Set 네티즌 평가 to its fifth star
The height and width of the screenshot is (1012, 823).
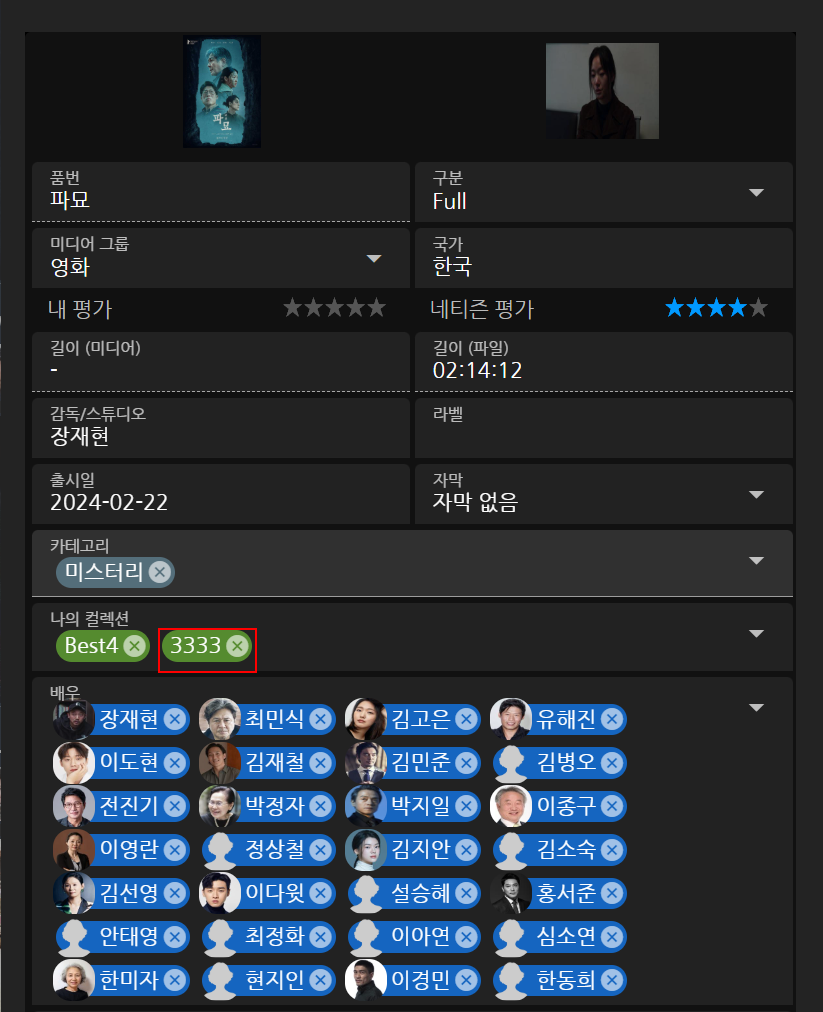758,308
